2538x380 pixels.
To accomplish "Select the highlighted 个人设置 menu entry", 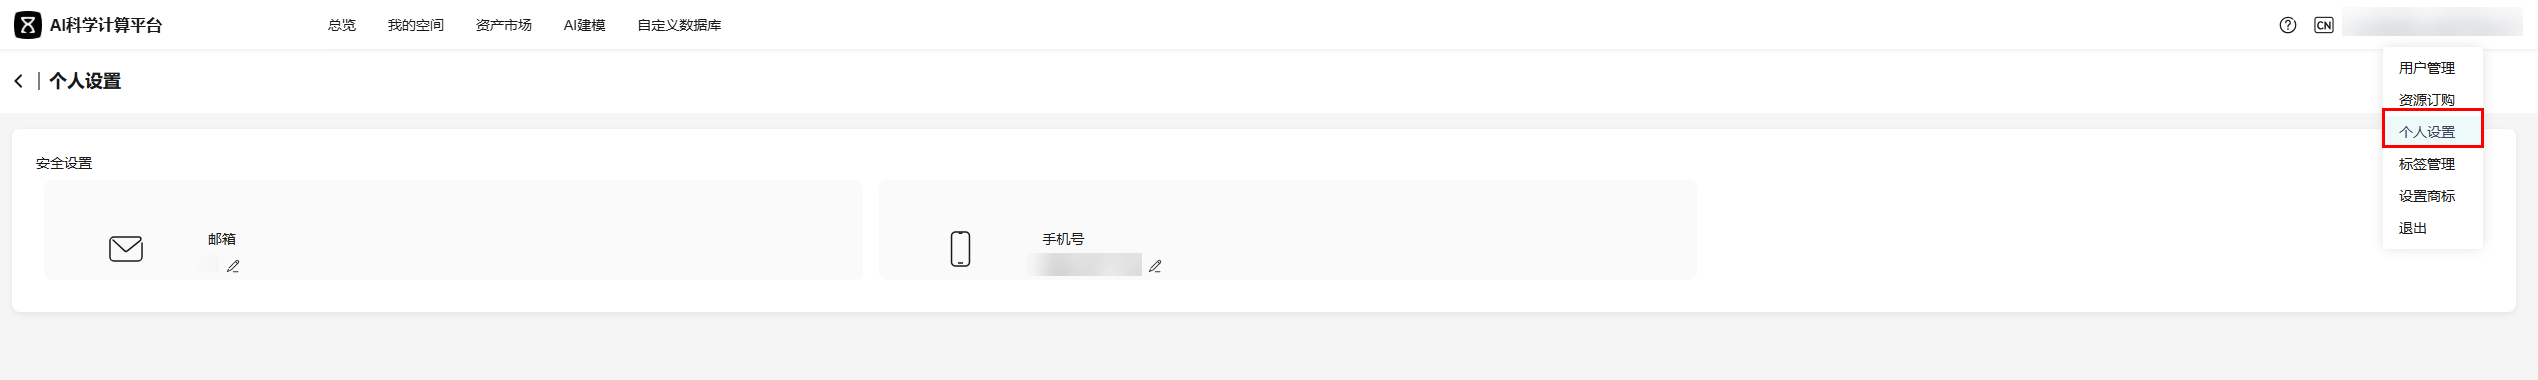I will coord(2426,132).
